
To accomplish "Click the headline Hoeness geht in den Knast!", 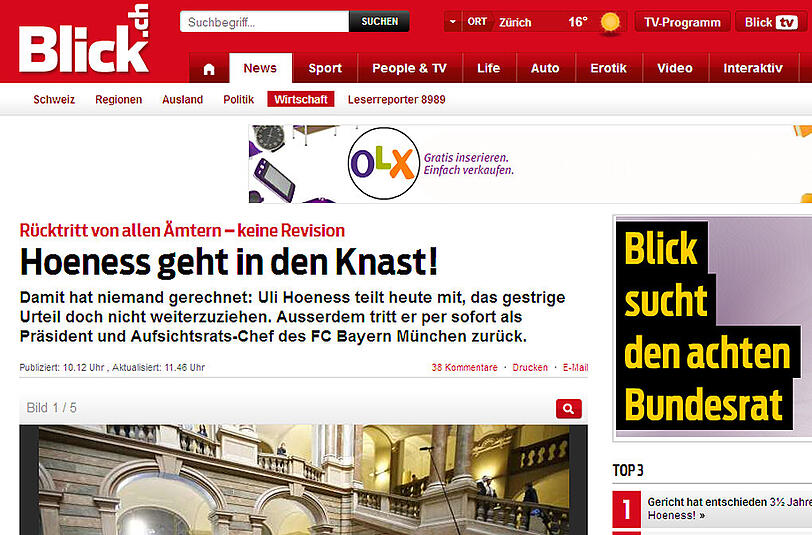I will point(229,262).
